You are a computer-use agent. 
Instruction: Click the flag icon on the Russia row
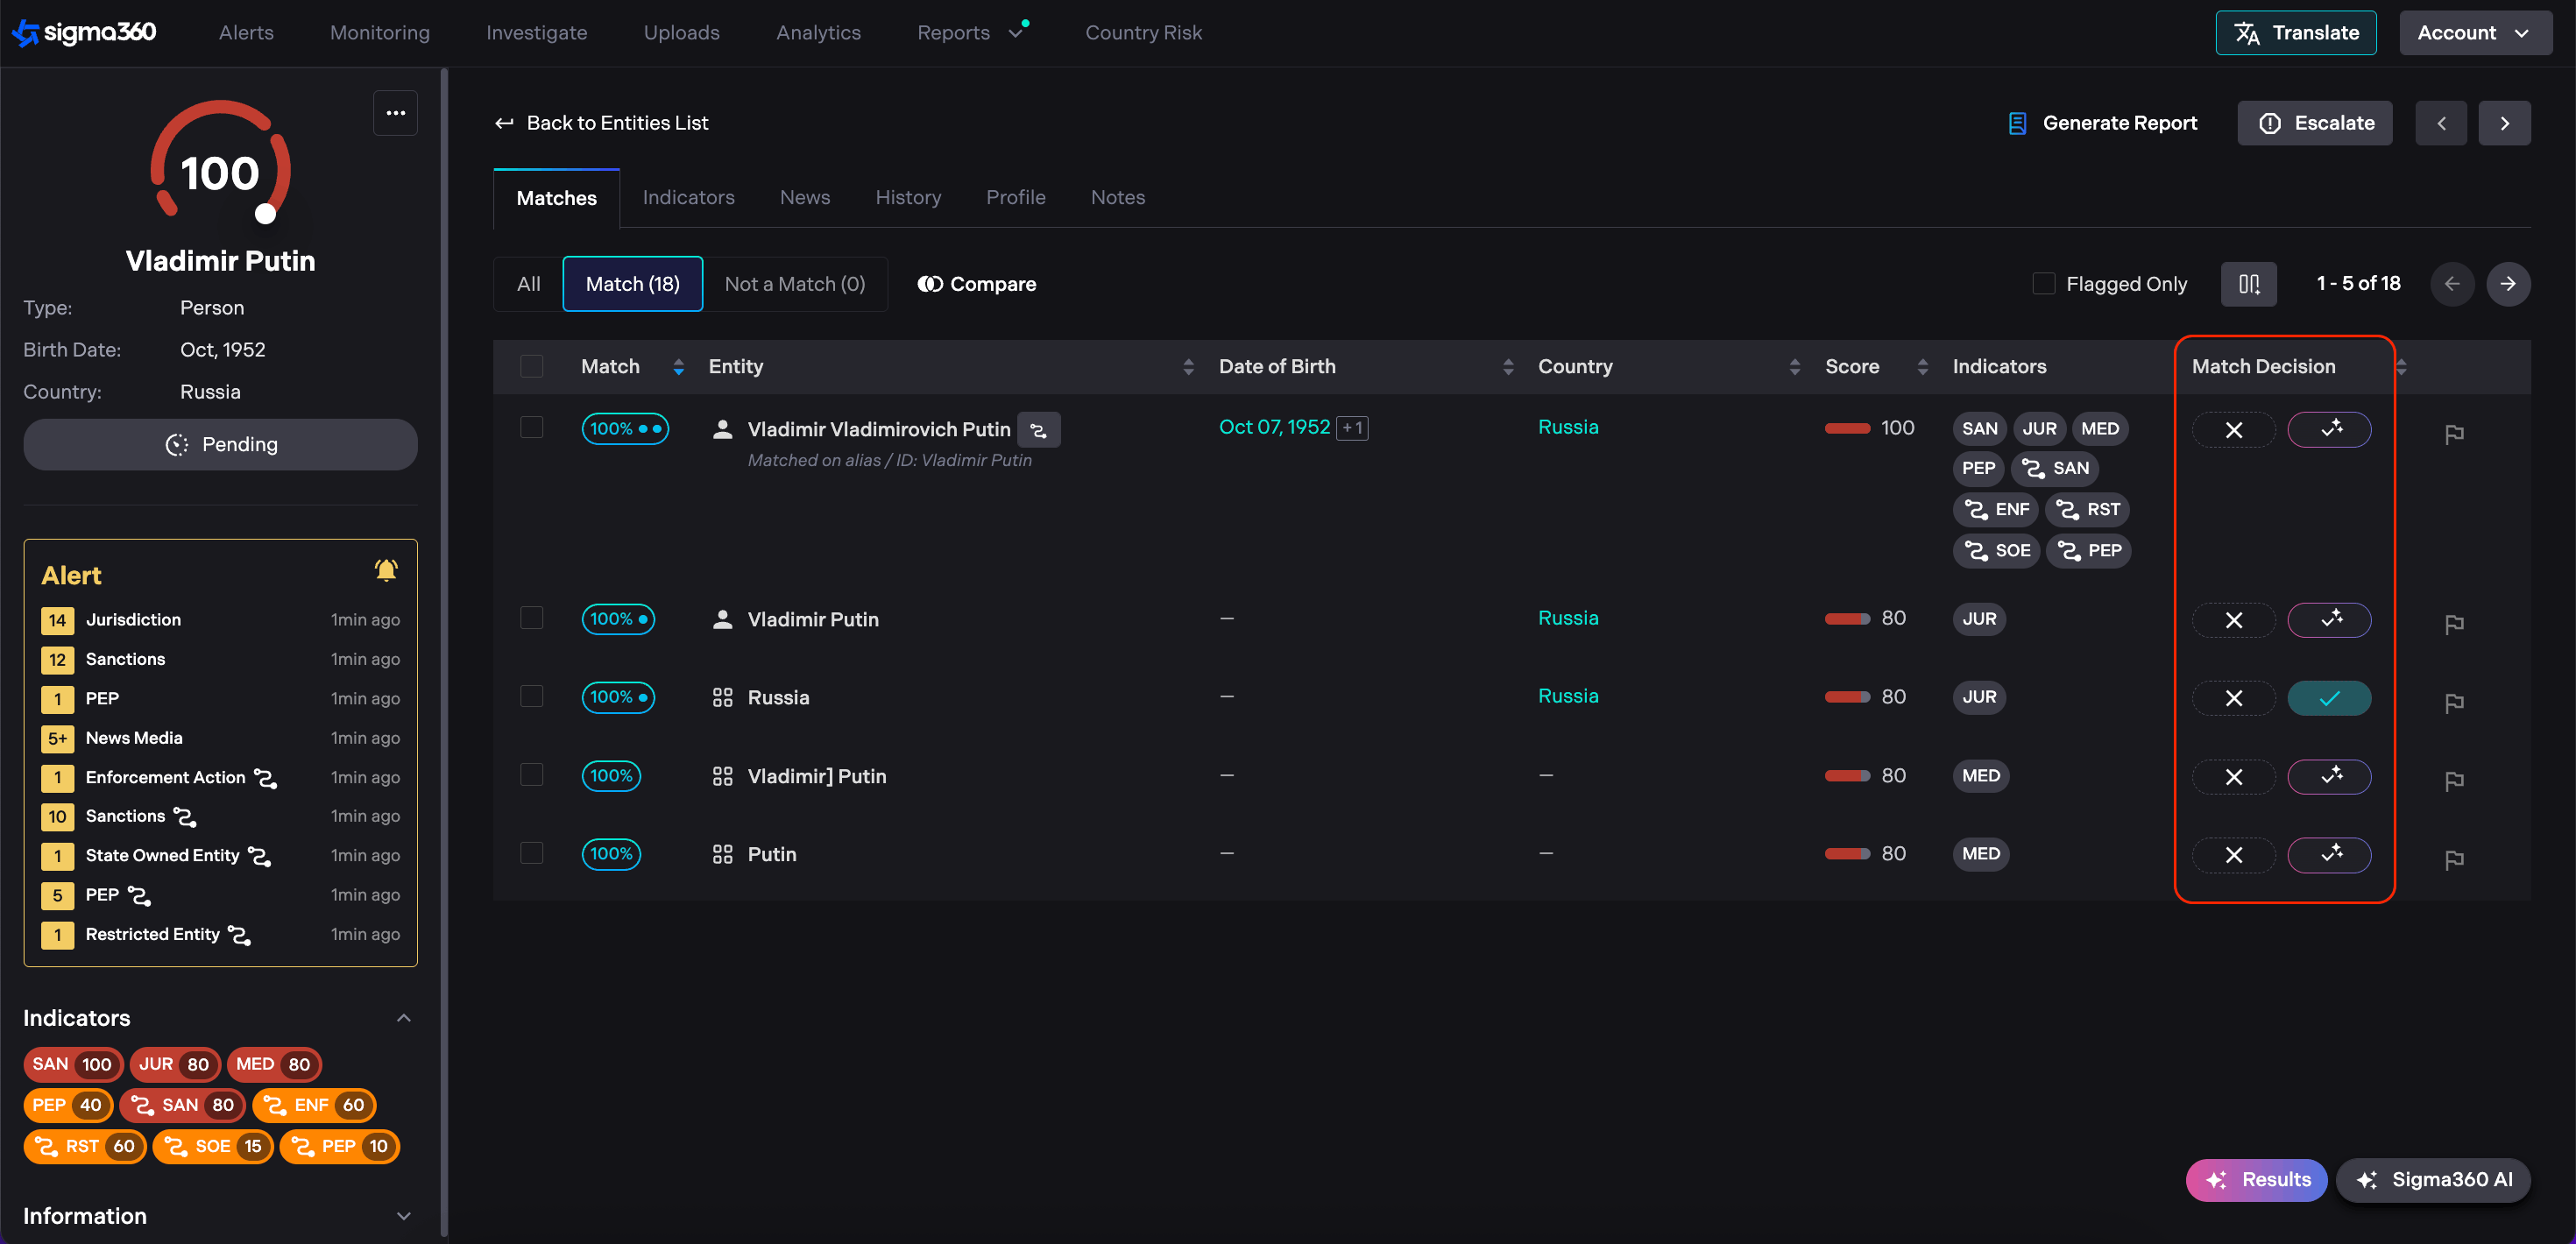pyautogui.click(x=2453, y=702)
